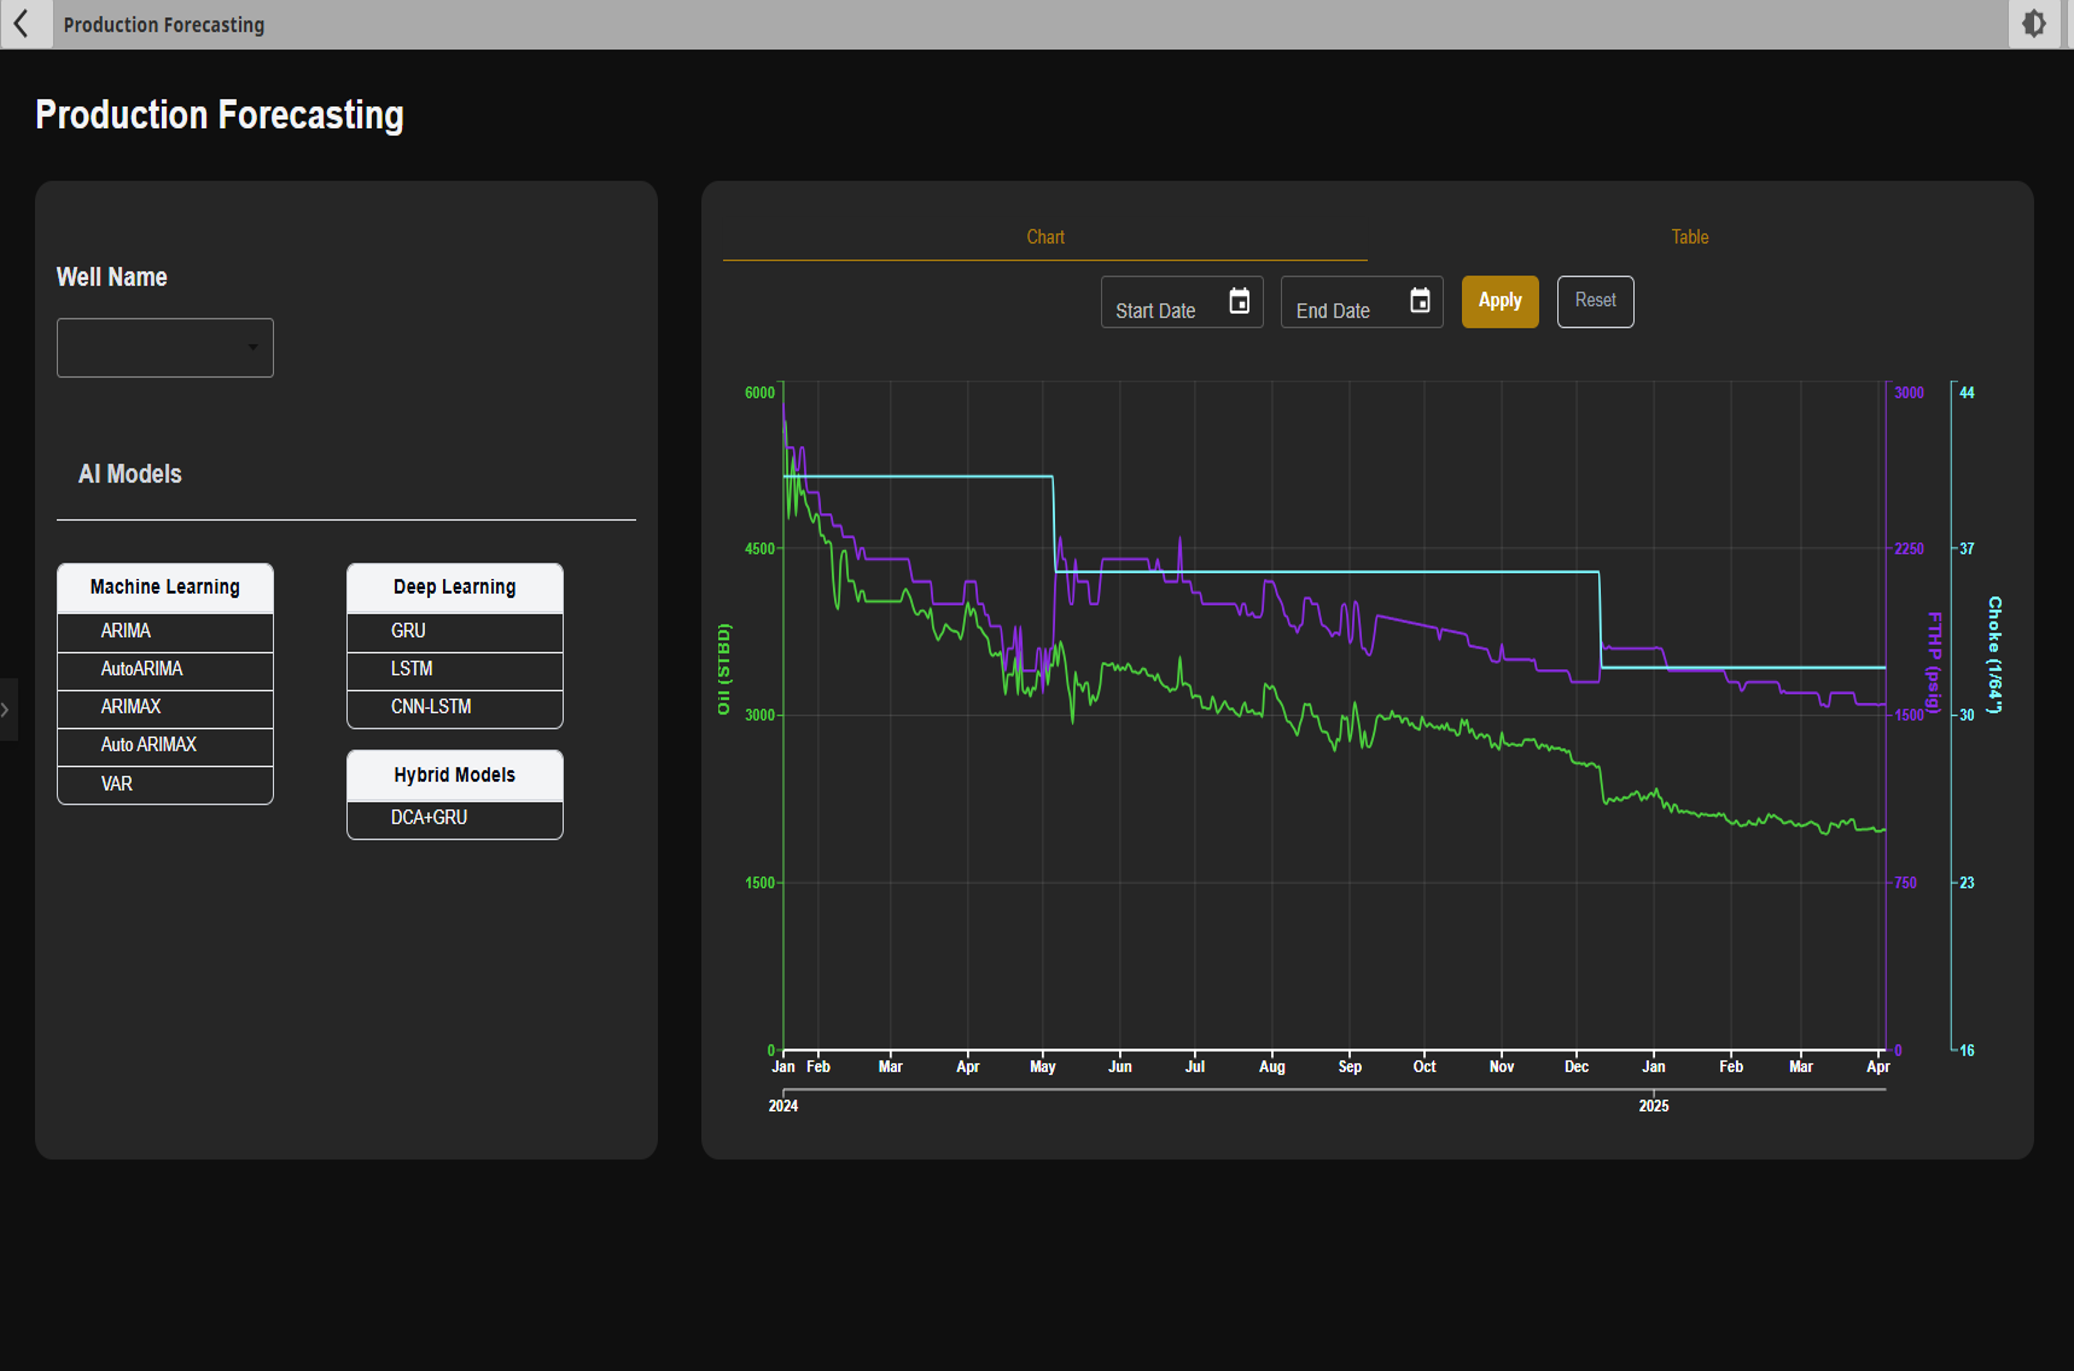Image resolution: width=2074 pixels, height=1371 pixels.
Task: Click the Apply date filter button
Action: tap(1500, 301)
